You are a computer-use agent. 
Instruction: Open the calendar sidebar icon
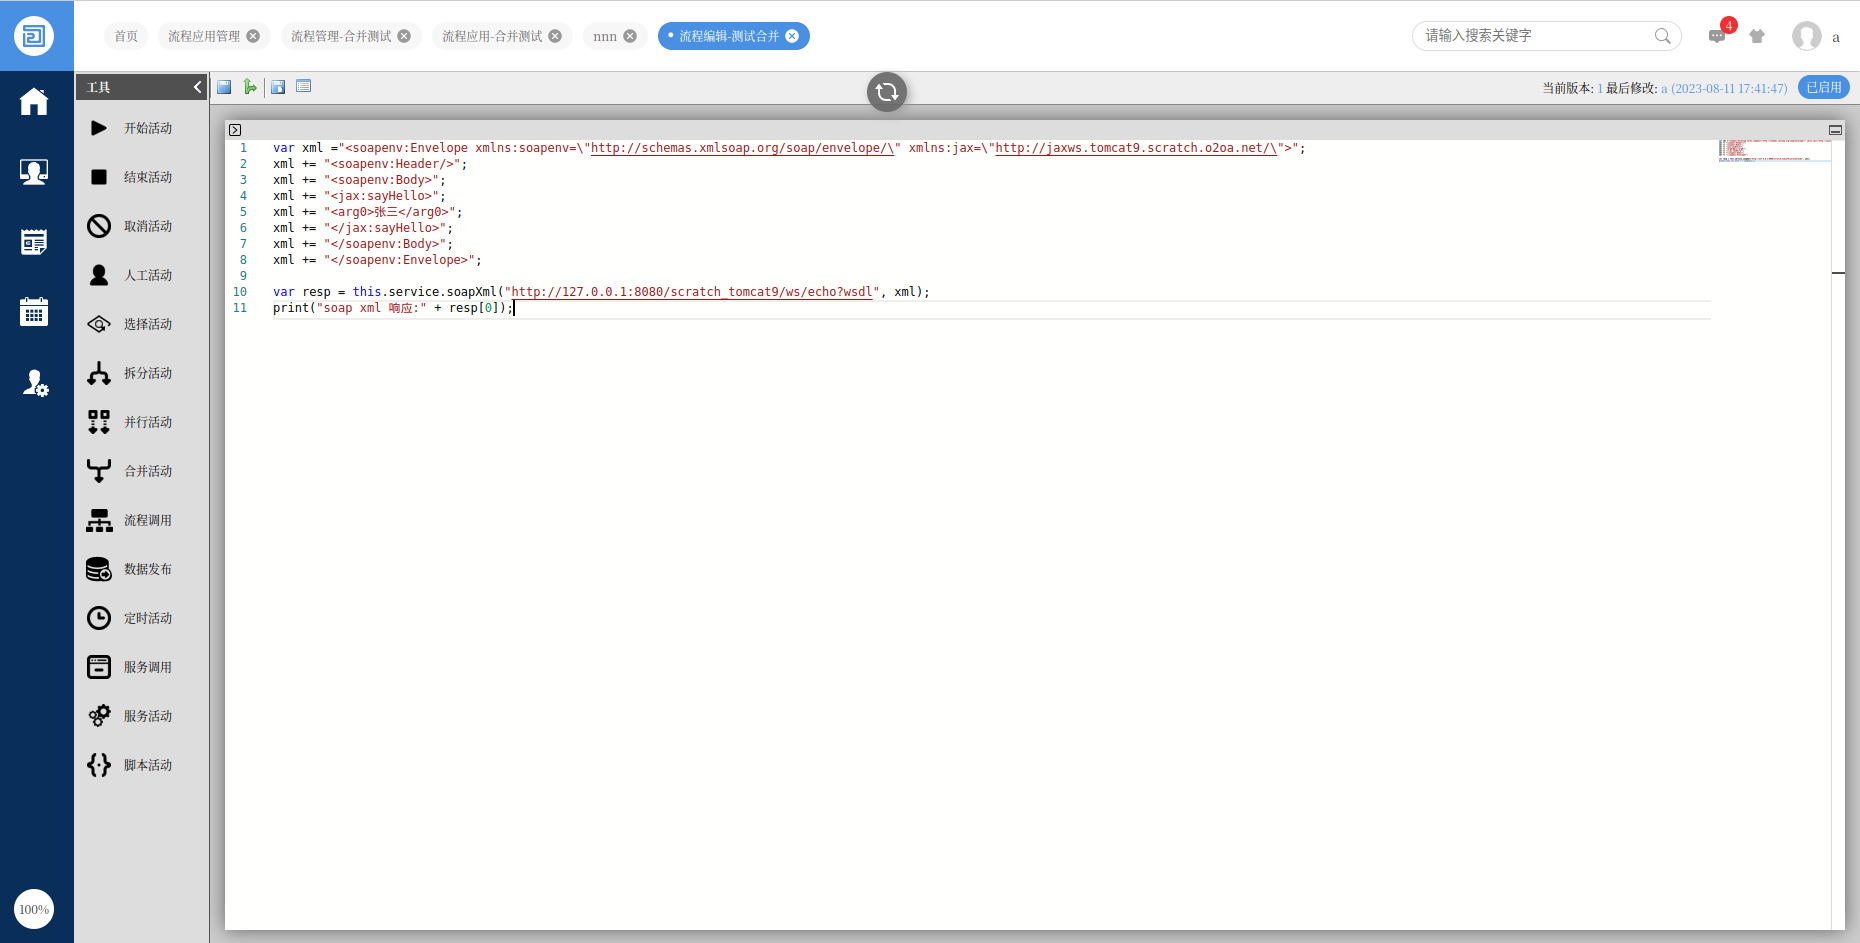34,312
